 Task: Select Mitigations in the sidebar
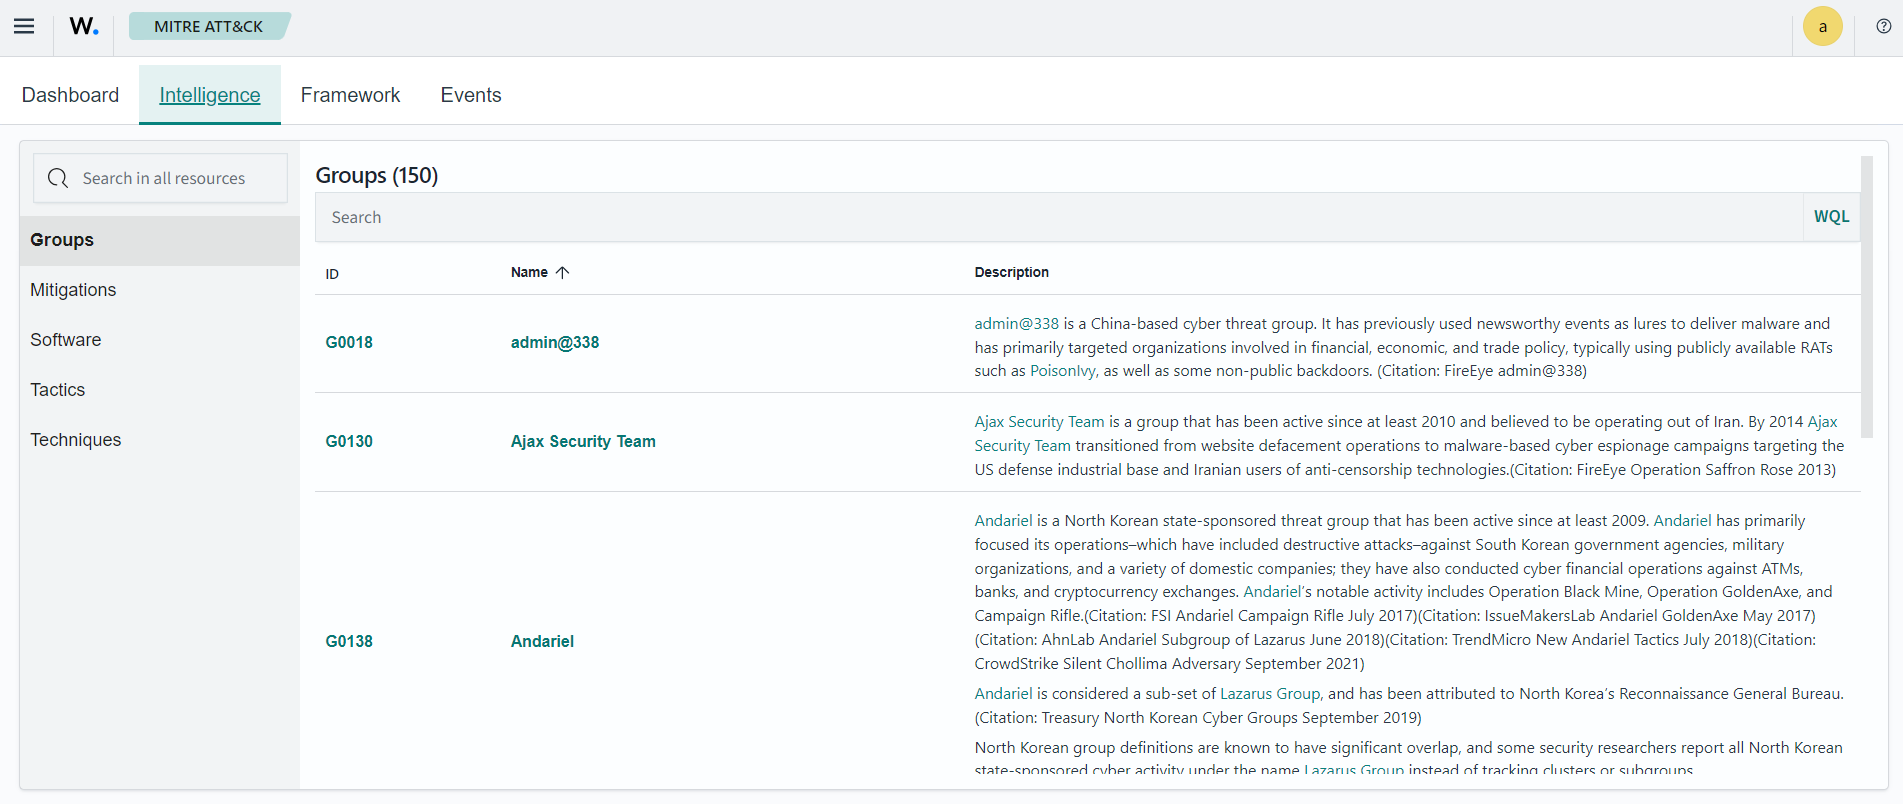(x=160, y=290)
